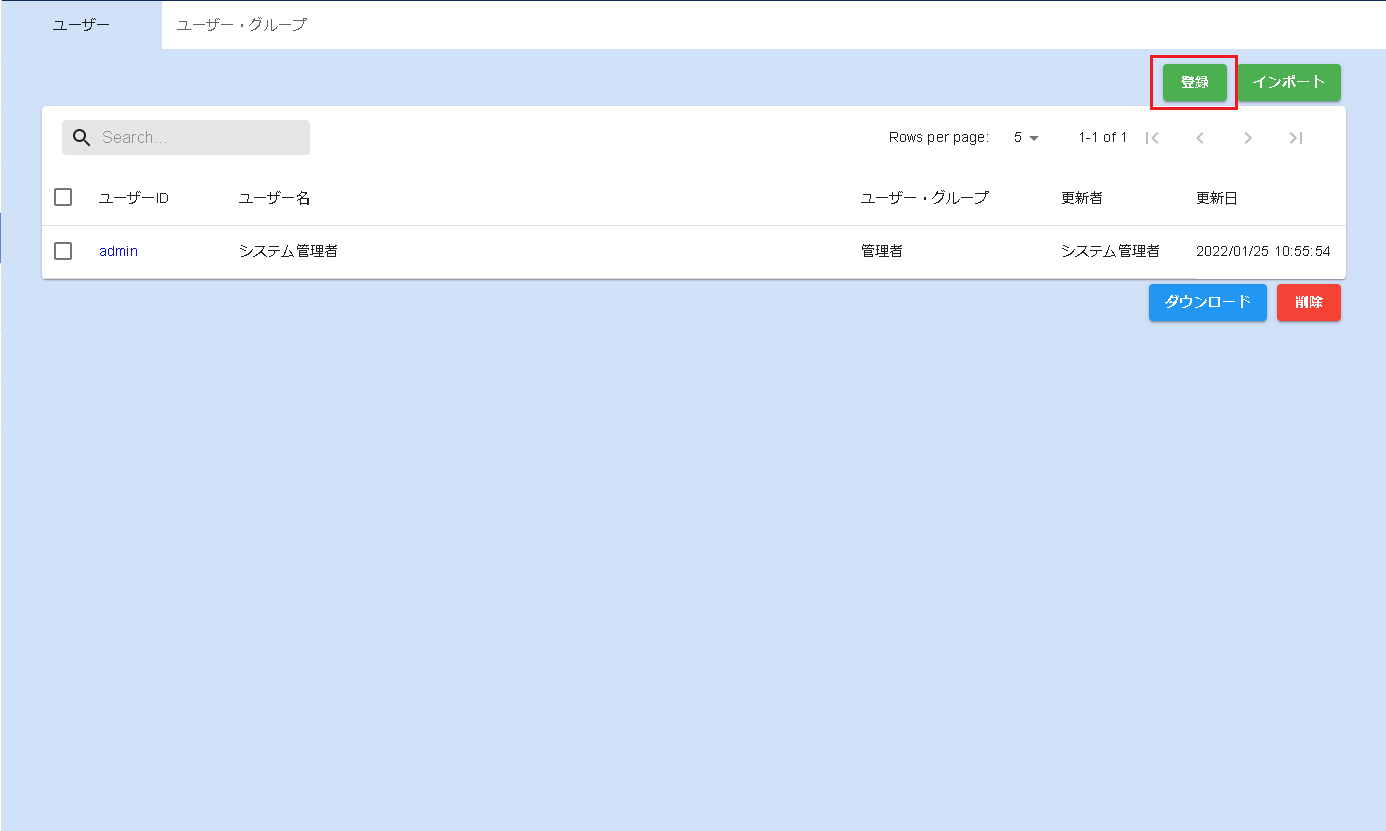Focus the Search text field
Image resolution: width=1386 pixels, height=831 pixels.
pos(200,138)
